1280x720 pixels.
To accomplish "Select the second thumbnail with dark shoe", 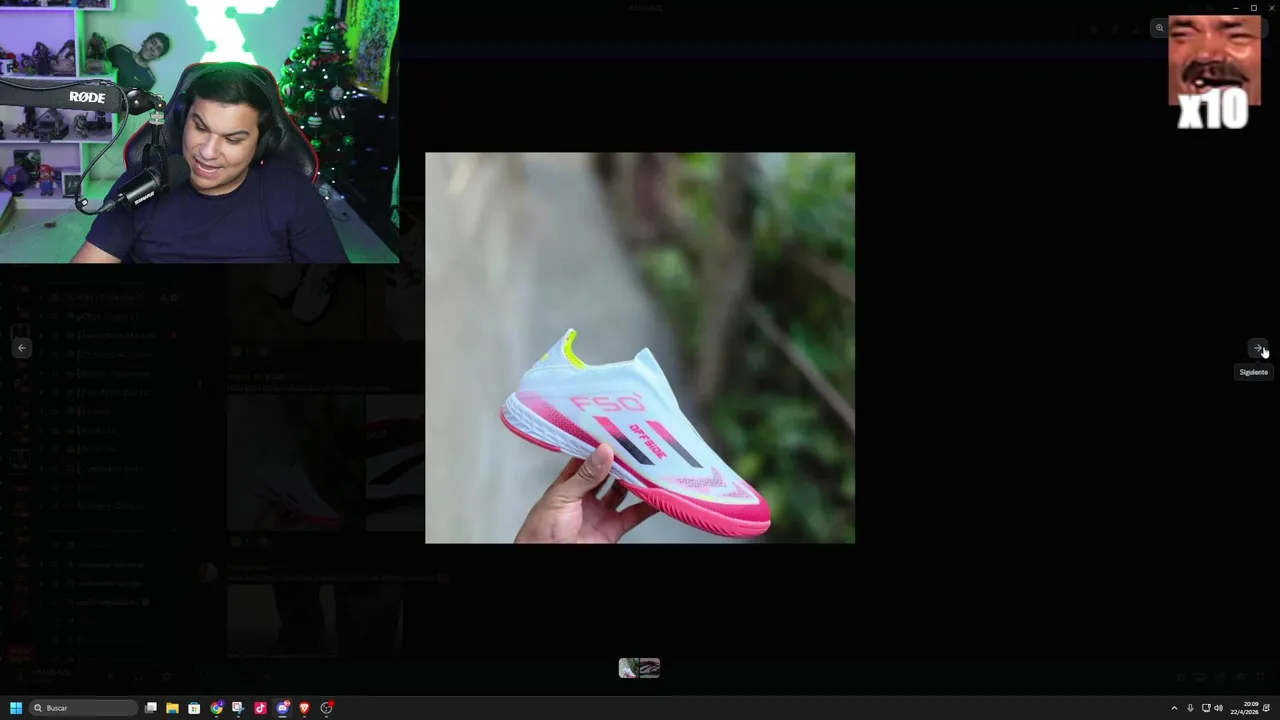I will 650,668.
